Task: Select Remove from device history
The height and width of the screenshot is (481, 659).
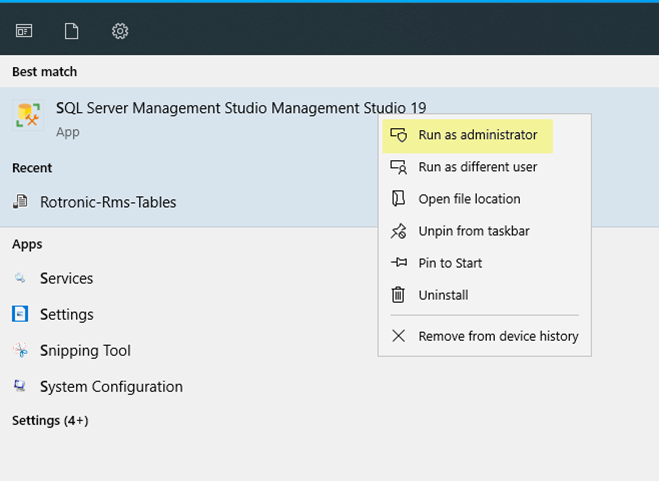Action: [x=485, y=336]
